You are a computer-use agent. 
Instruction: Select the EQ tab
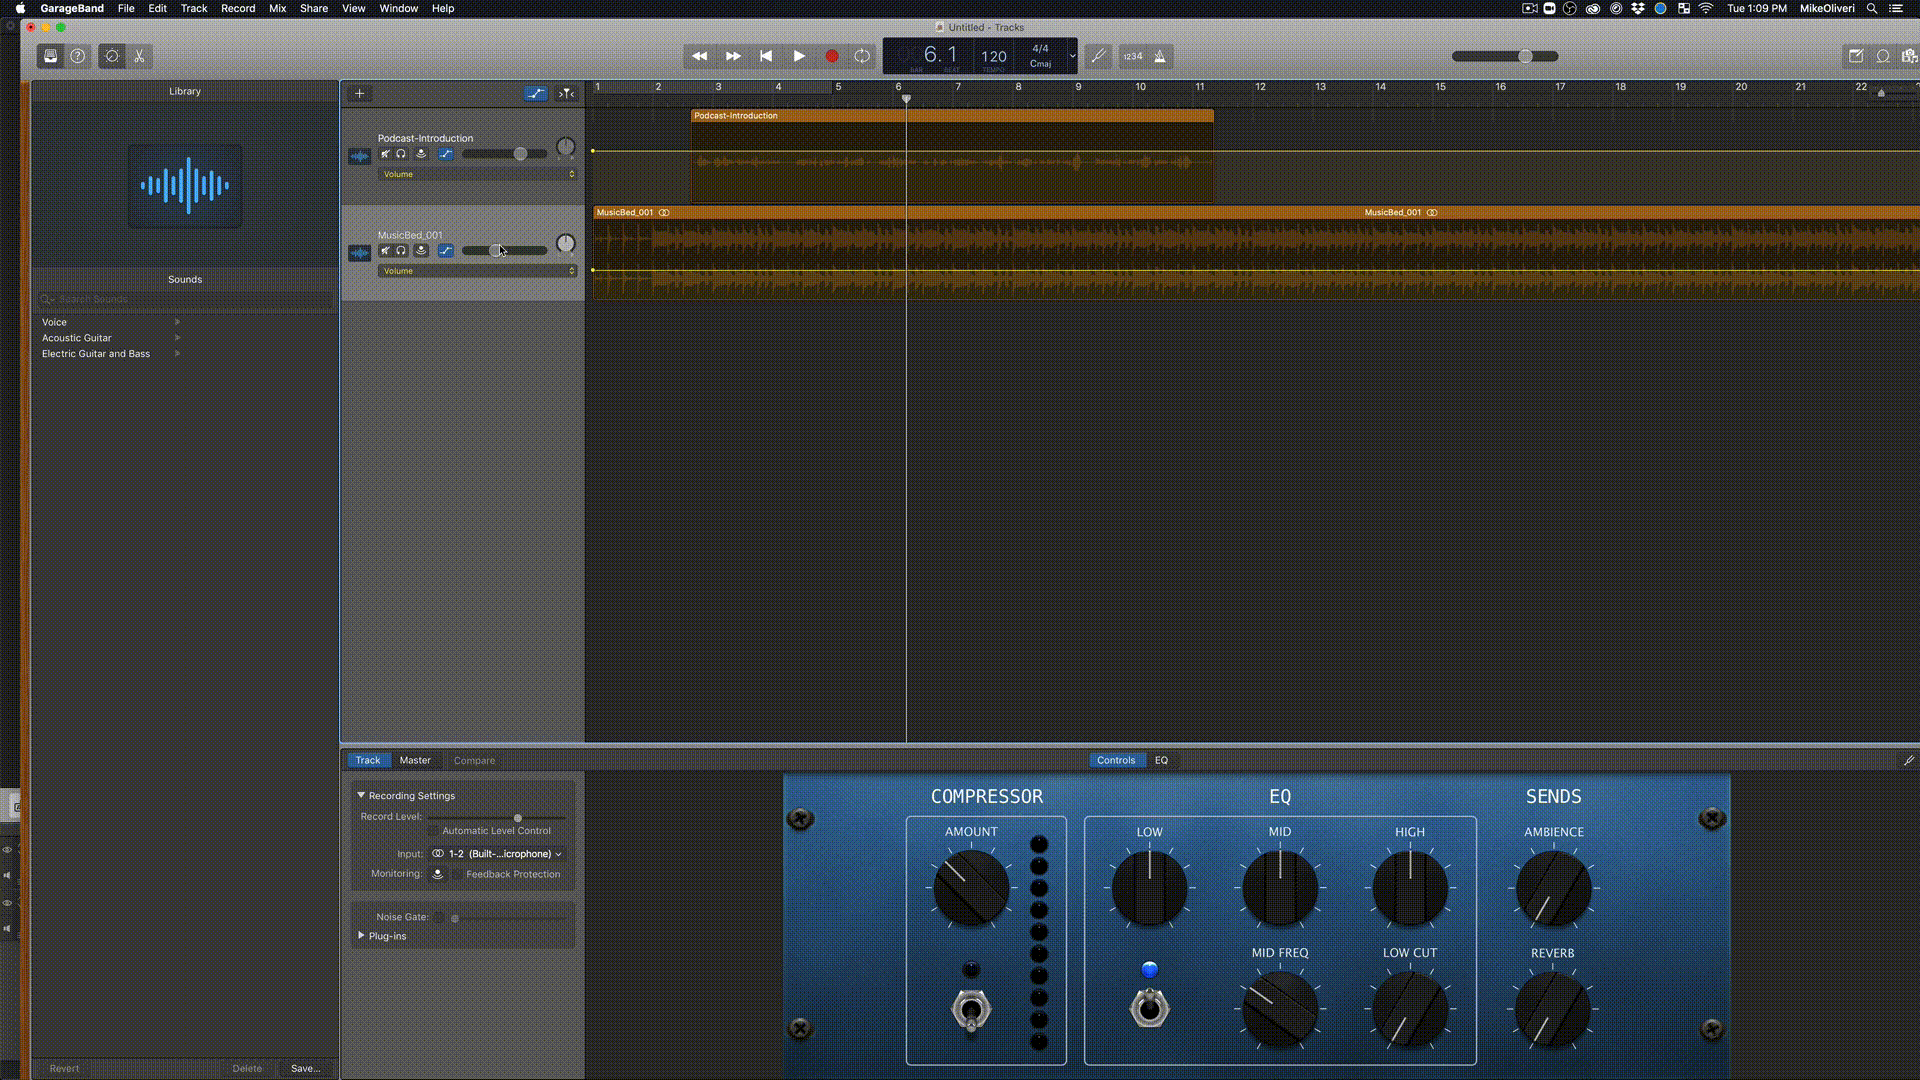pos(1161,760)
